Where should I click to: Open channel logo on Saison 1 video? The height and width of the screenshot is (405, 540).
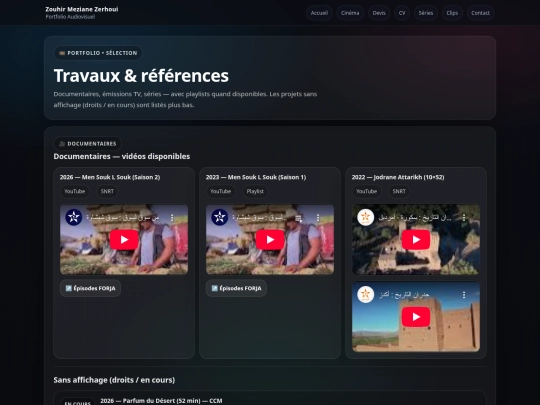pyautogui.click(x=220, y=217)
